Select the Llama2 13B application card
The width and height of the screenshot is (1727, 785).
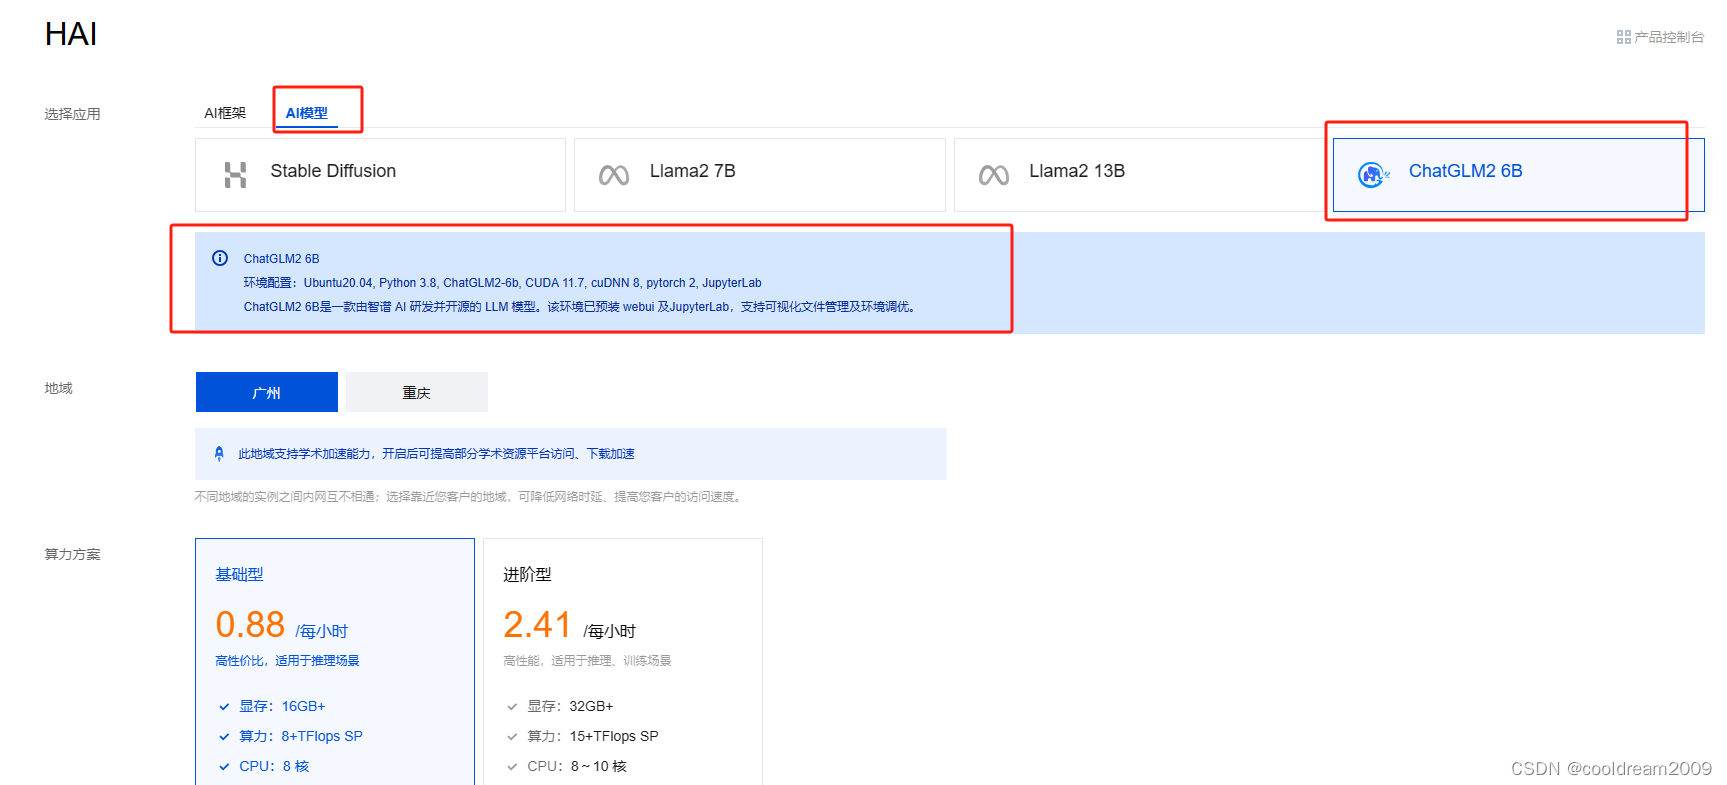pyautogui.click(x=1140, y=175)
